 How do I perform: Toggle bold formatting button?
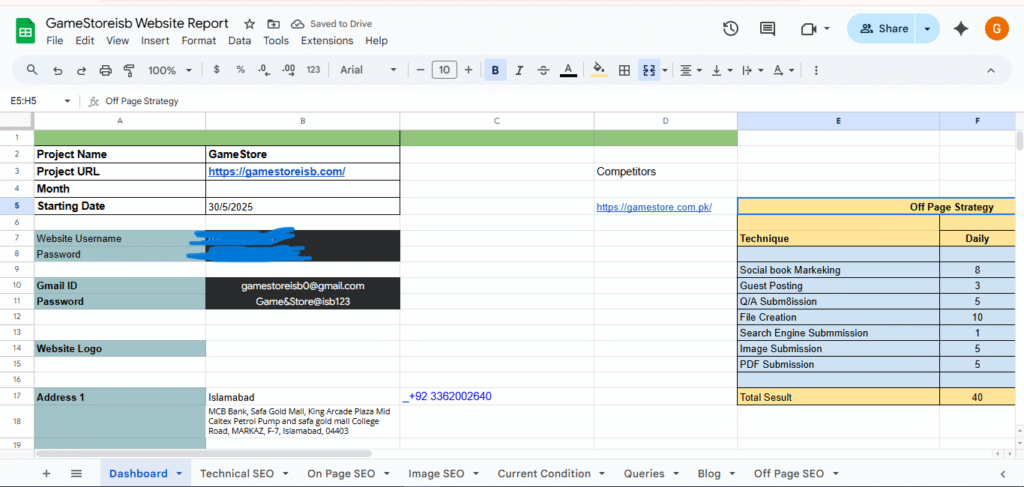click(x=495, y=70)
